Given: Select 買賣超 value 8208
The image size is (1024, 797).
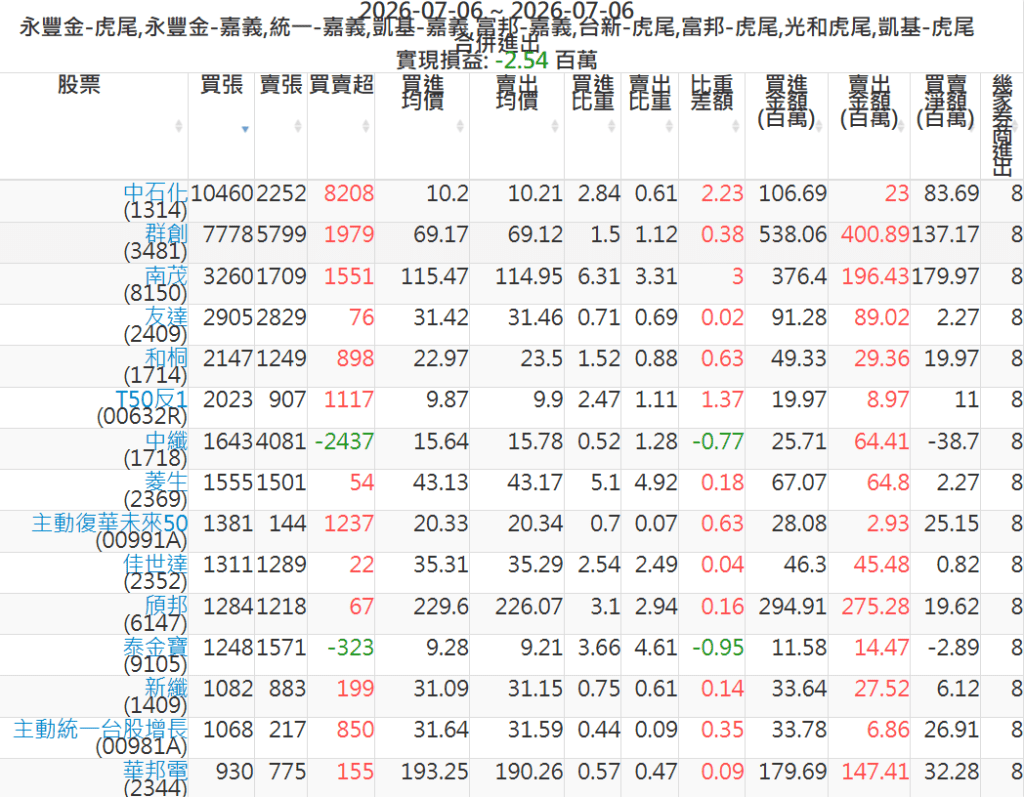Looking at the screenshot, I should [349, 193].
